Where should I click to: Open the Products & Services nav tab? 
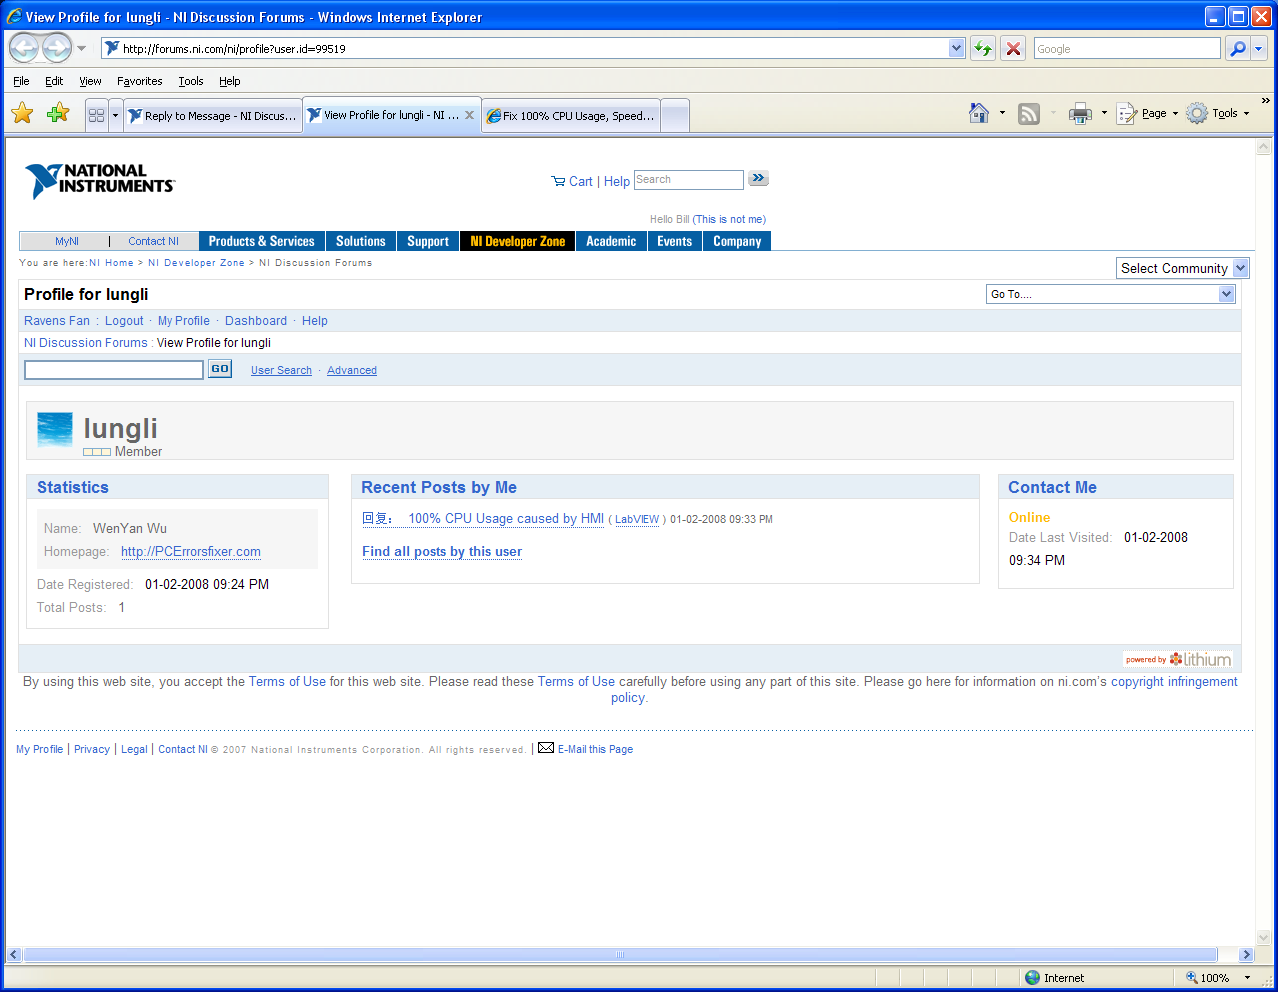pyautogui.click(x=261, y=241)
